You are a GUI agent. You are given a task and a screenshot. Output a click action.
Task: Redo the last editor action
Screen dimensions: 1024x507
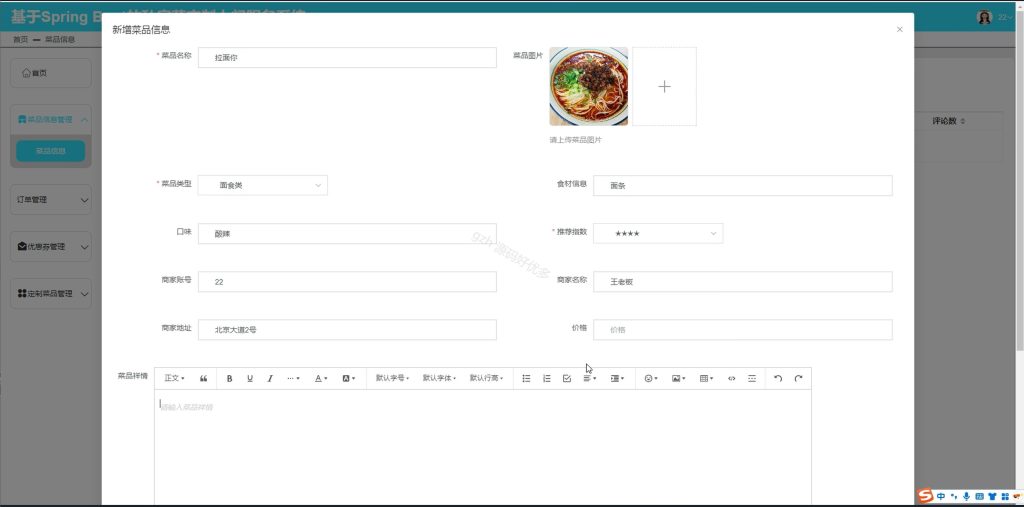pos(798,378)
